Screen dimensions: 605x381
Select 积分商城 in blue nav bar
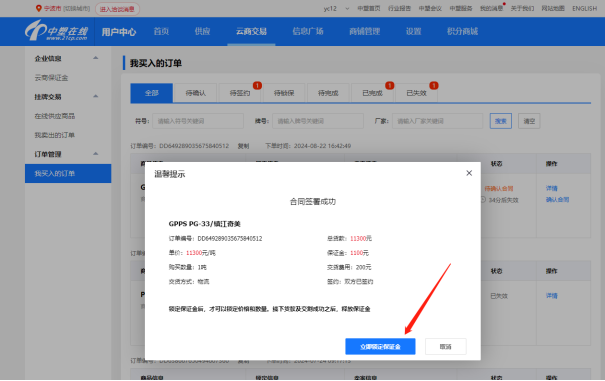[x=462, y=31]
